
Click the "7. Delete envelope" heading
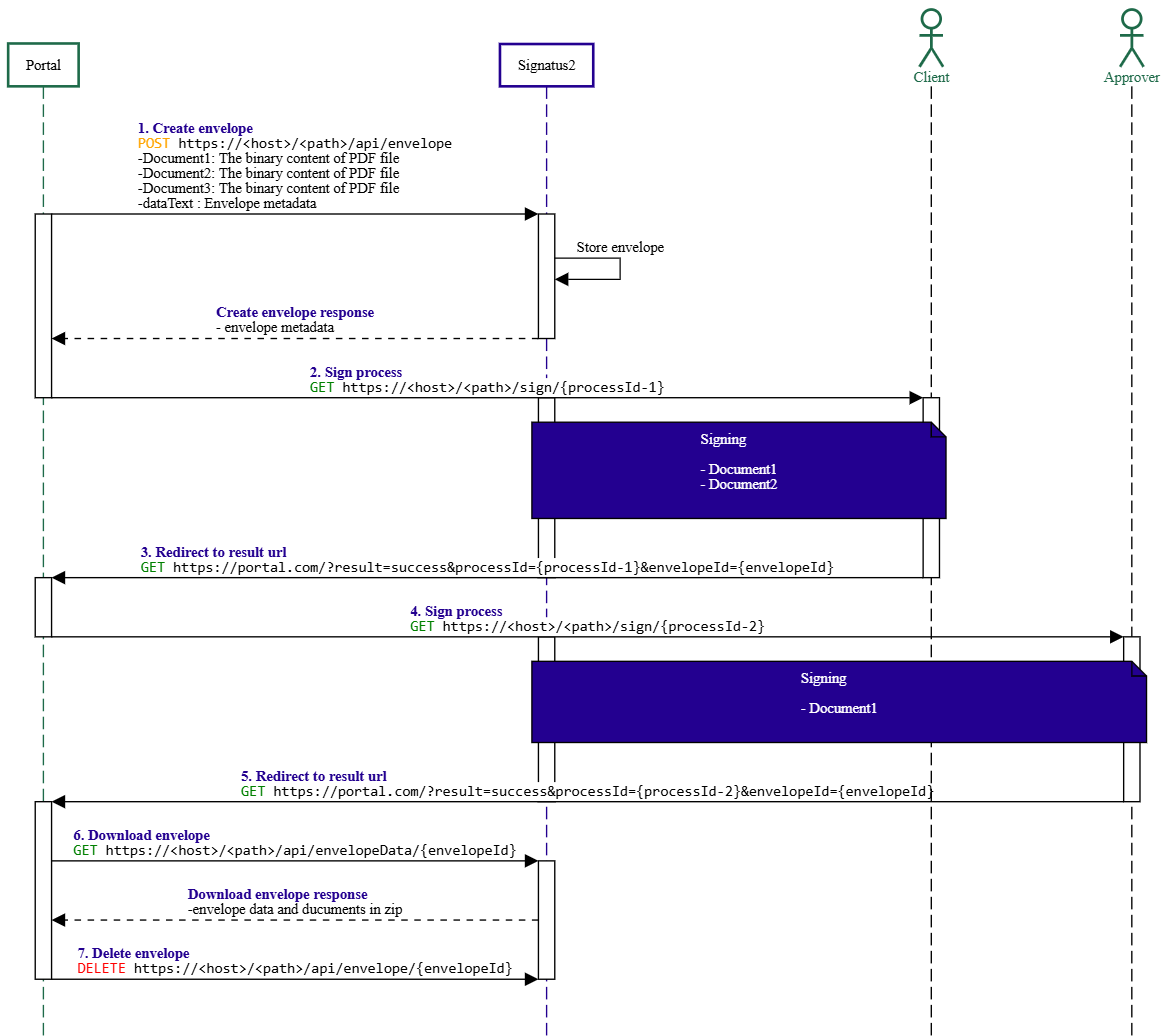point(133,953)
